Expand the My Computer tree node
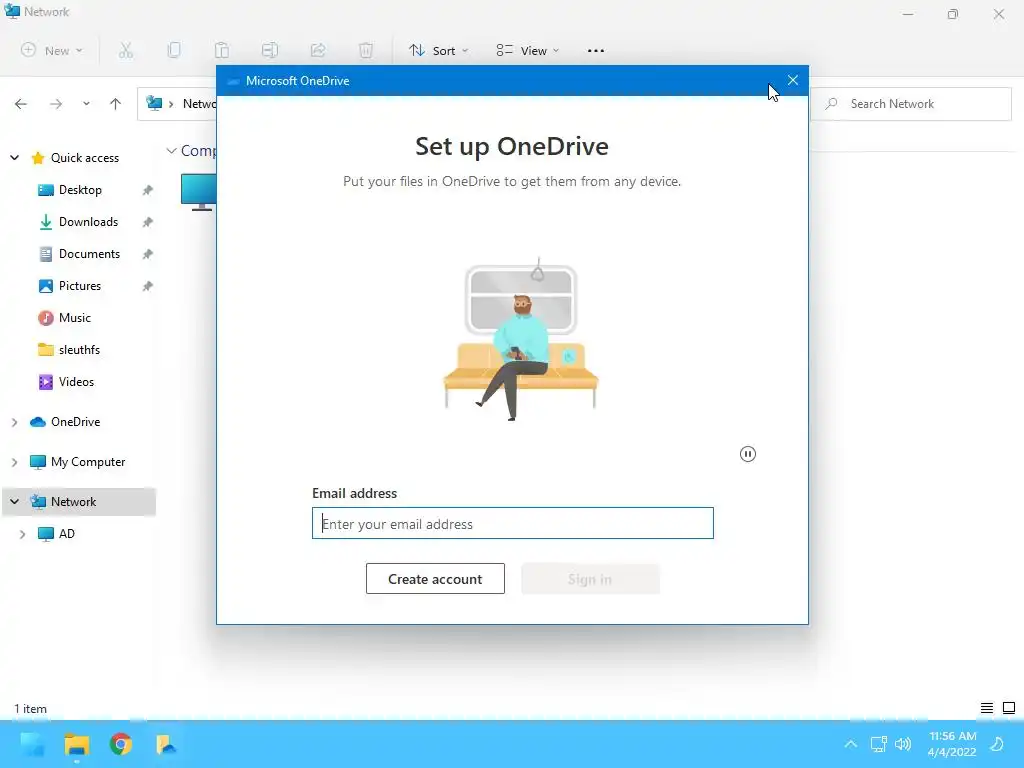The height and width of the screenshot is (768, 1024). (14, 462)
